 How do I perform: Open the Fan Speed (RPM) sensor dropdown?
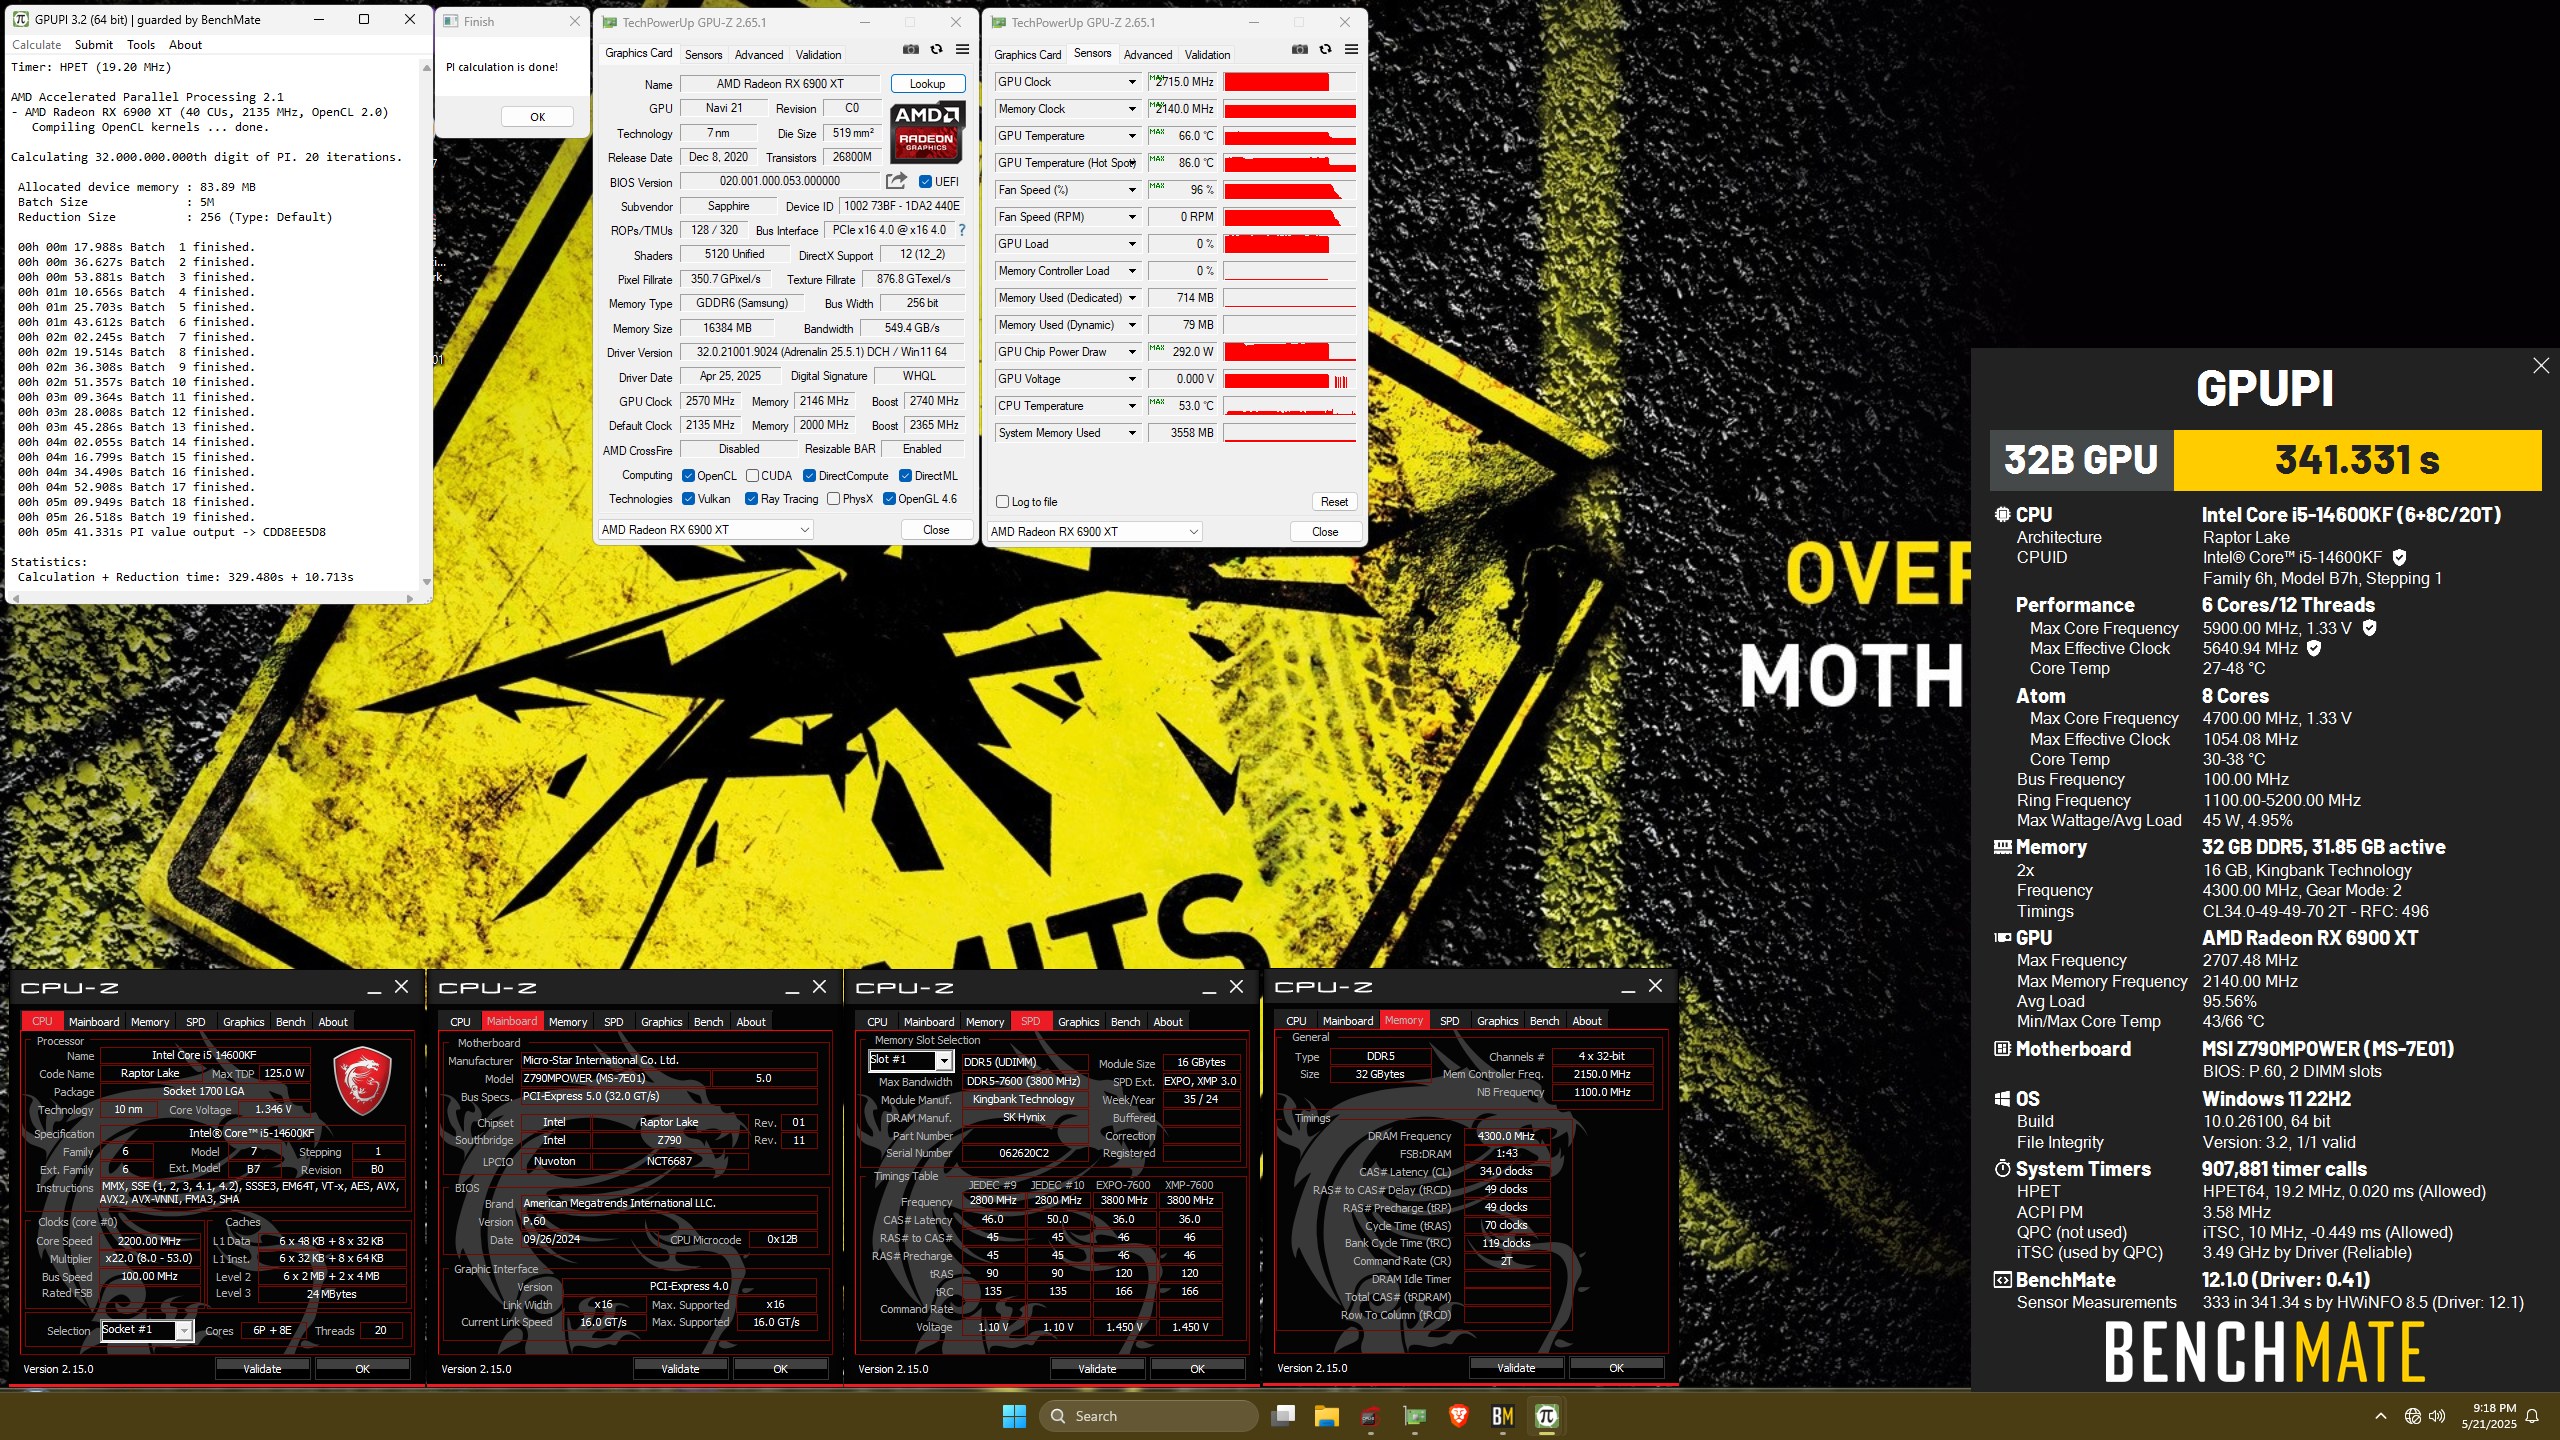pyautogui.click(x=1132, y=217)
